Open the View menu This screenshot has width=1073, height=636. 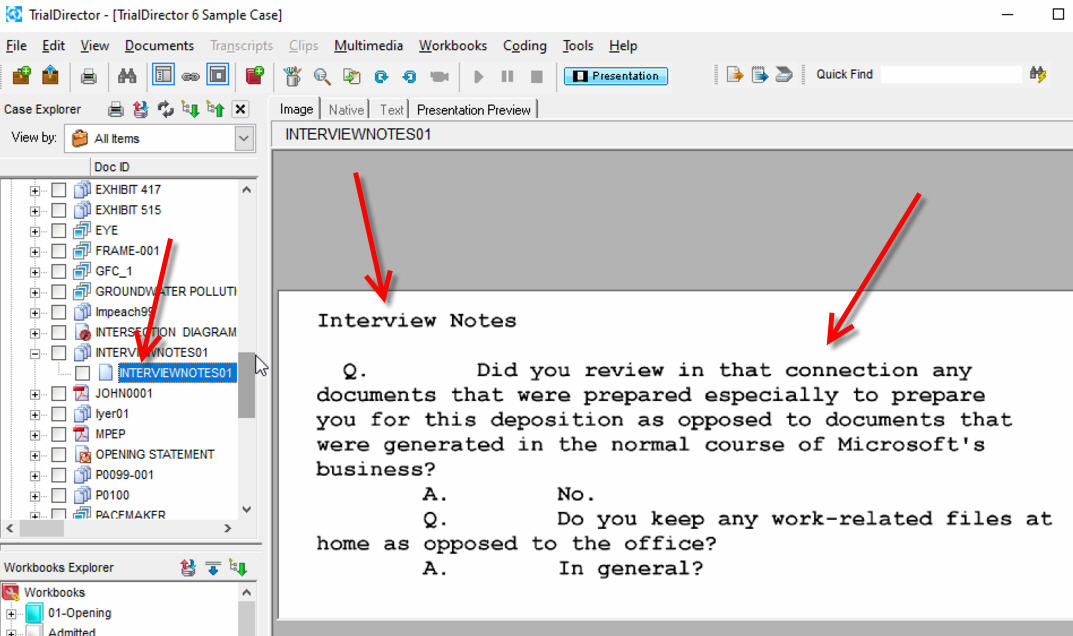(x=94, y=46)
